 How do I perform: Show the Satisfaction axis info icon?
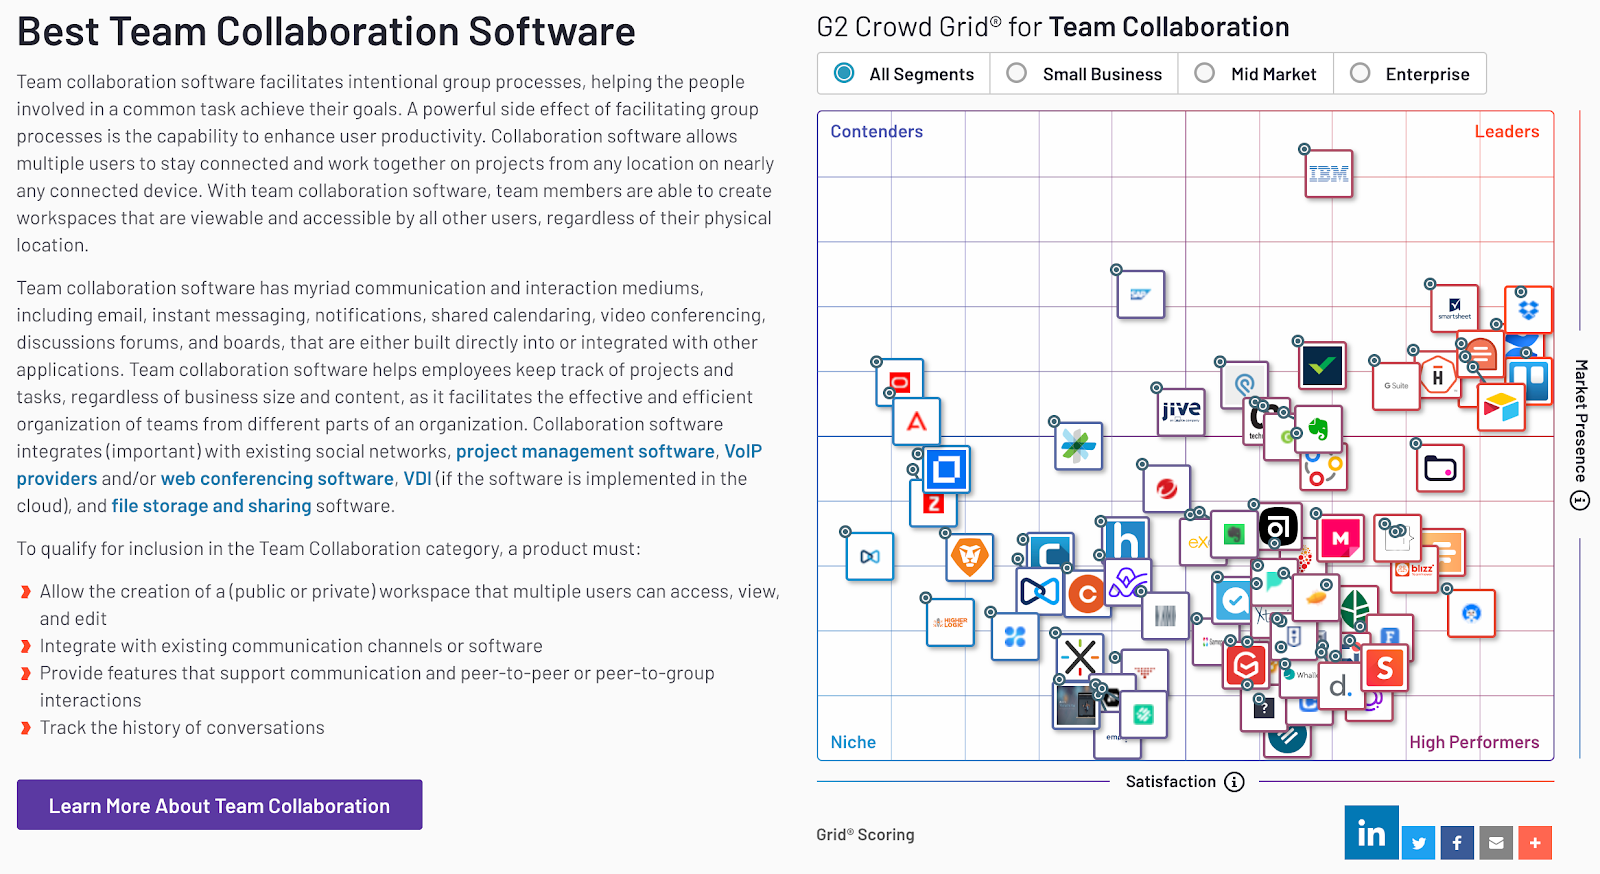pyautogui.click(x=1235, y=782)
